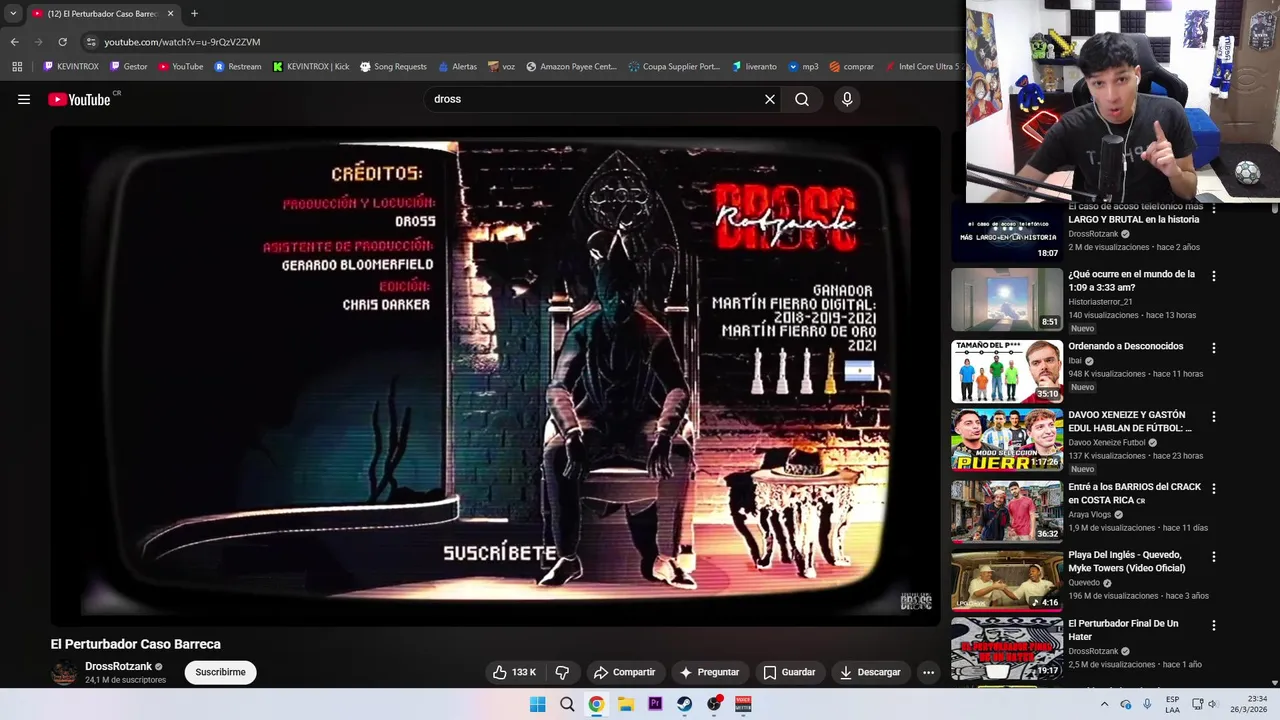Open options for Davoo Xeneize video
Image resolution: width=1280 pixels, height=720 pixels.
(x=1214, y=417)
